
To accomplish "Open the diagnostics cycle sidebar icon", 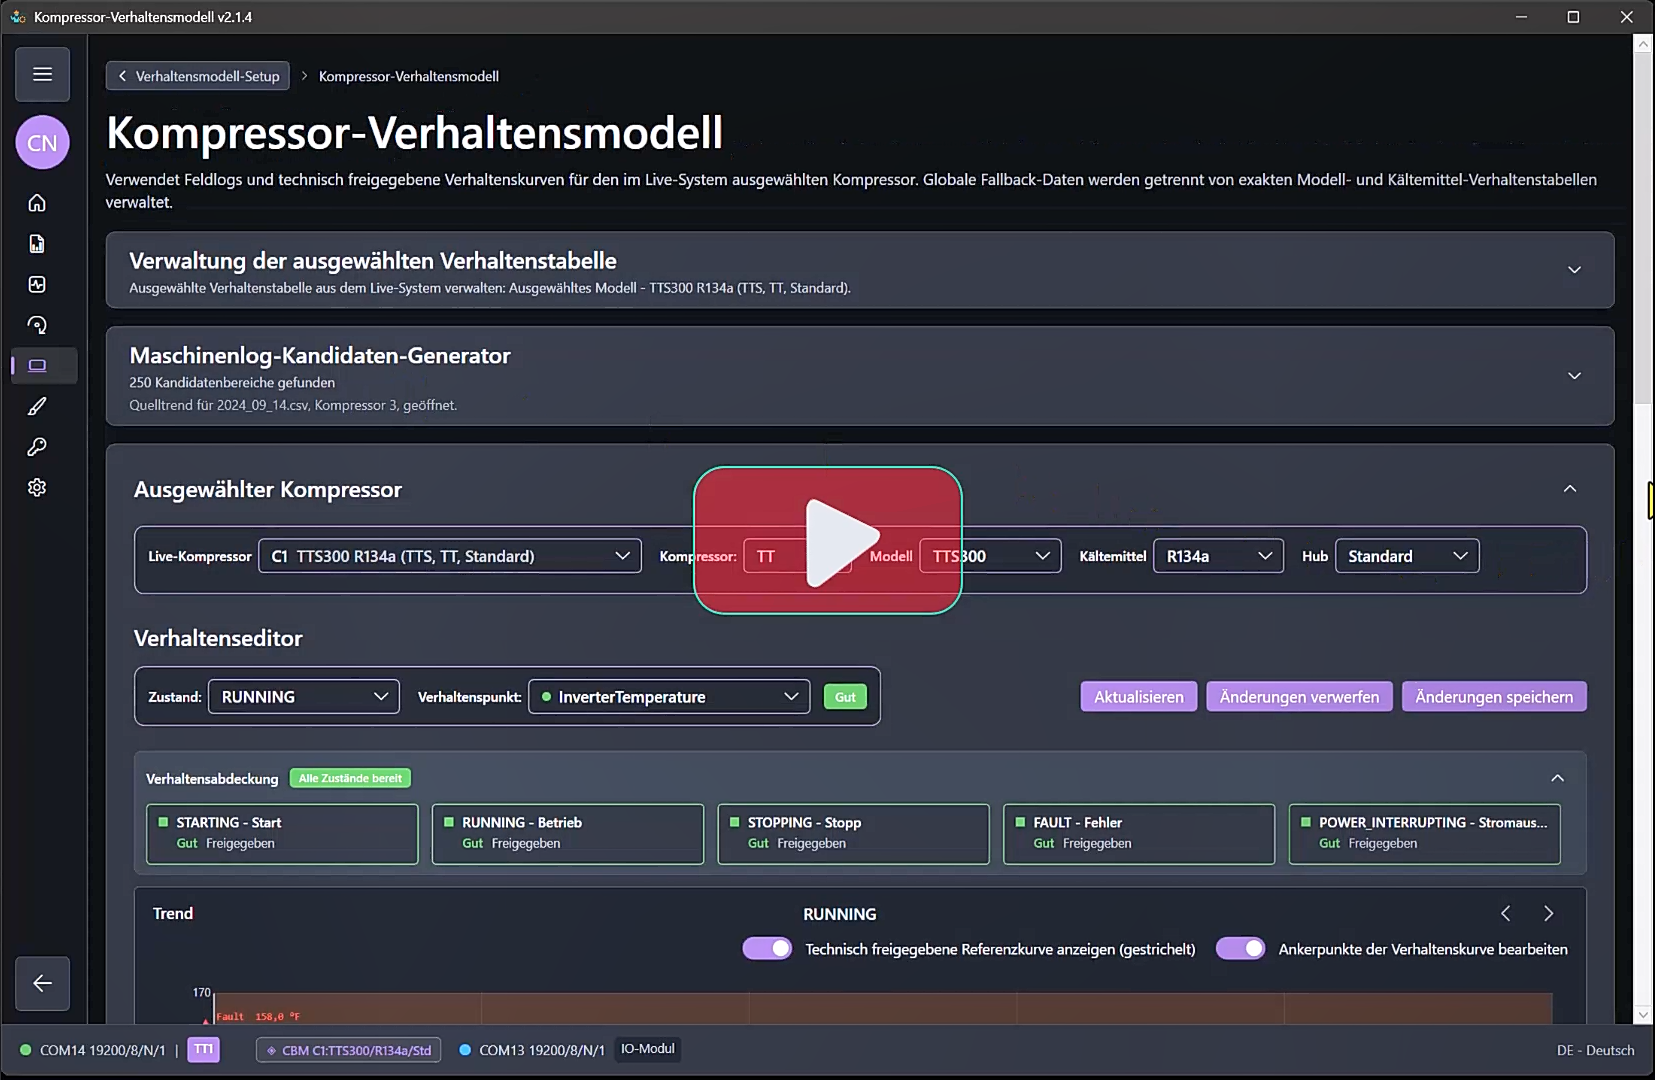I will 37,325.
